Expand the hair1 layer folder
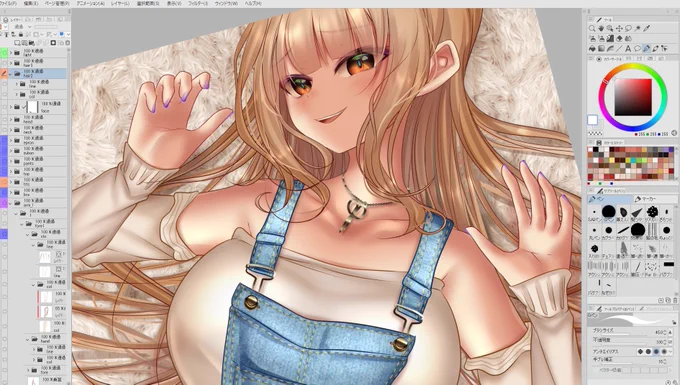680x385 pixels. 11,64
